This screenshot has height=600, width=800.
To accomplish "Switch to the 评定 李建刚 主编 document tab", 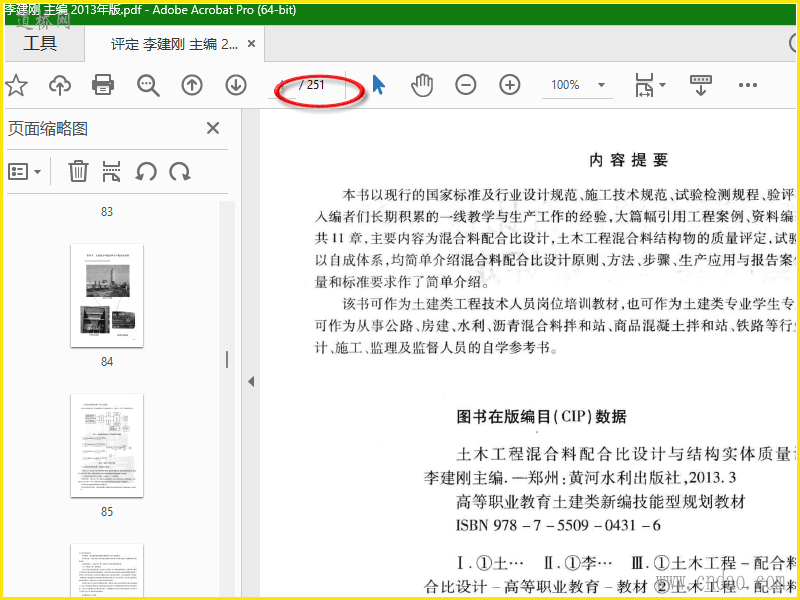I will 174,44.
